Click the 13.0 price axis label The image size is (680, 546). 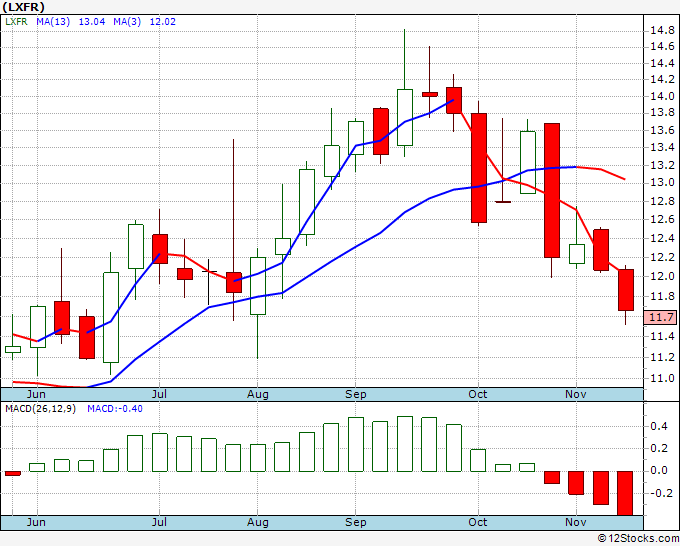click(662, 182)
